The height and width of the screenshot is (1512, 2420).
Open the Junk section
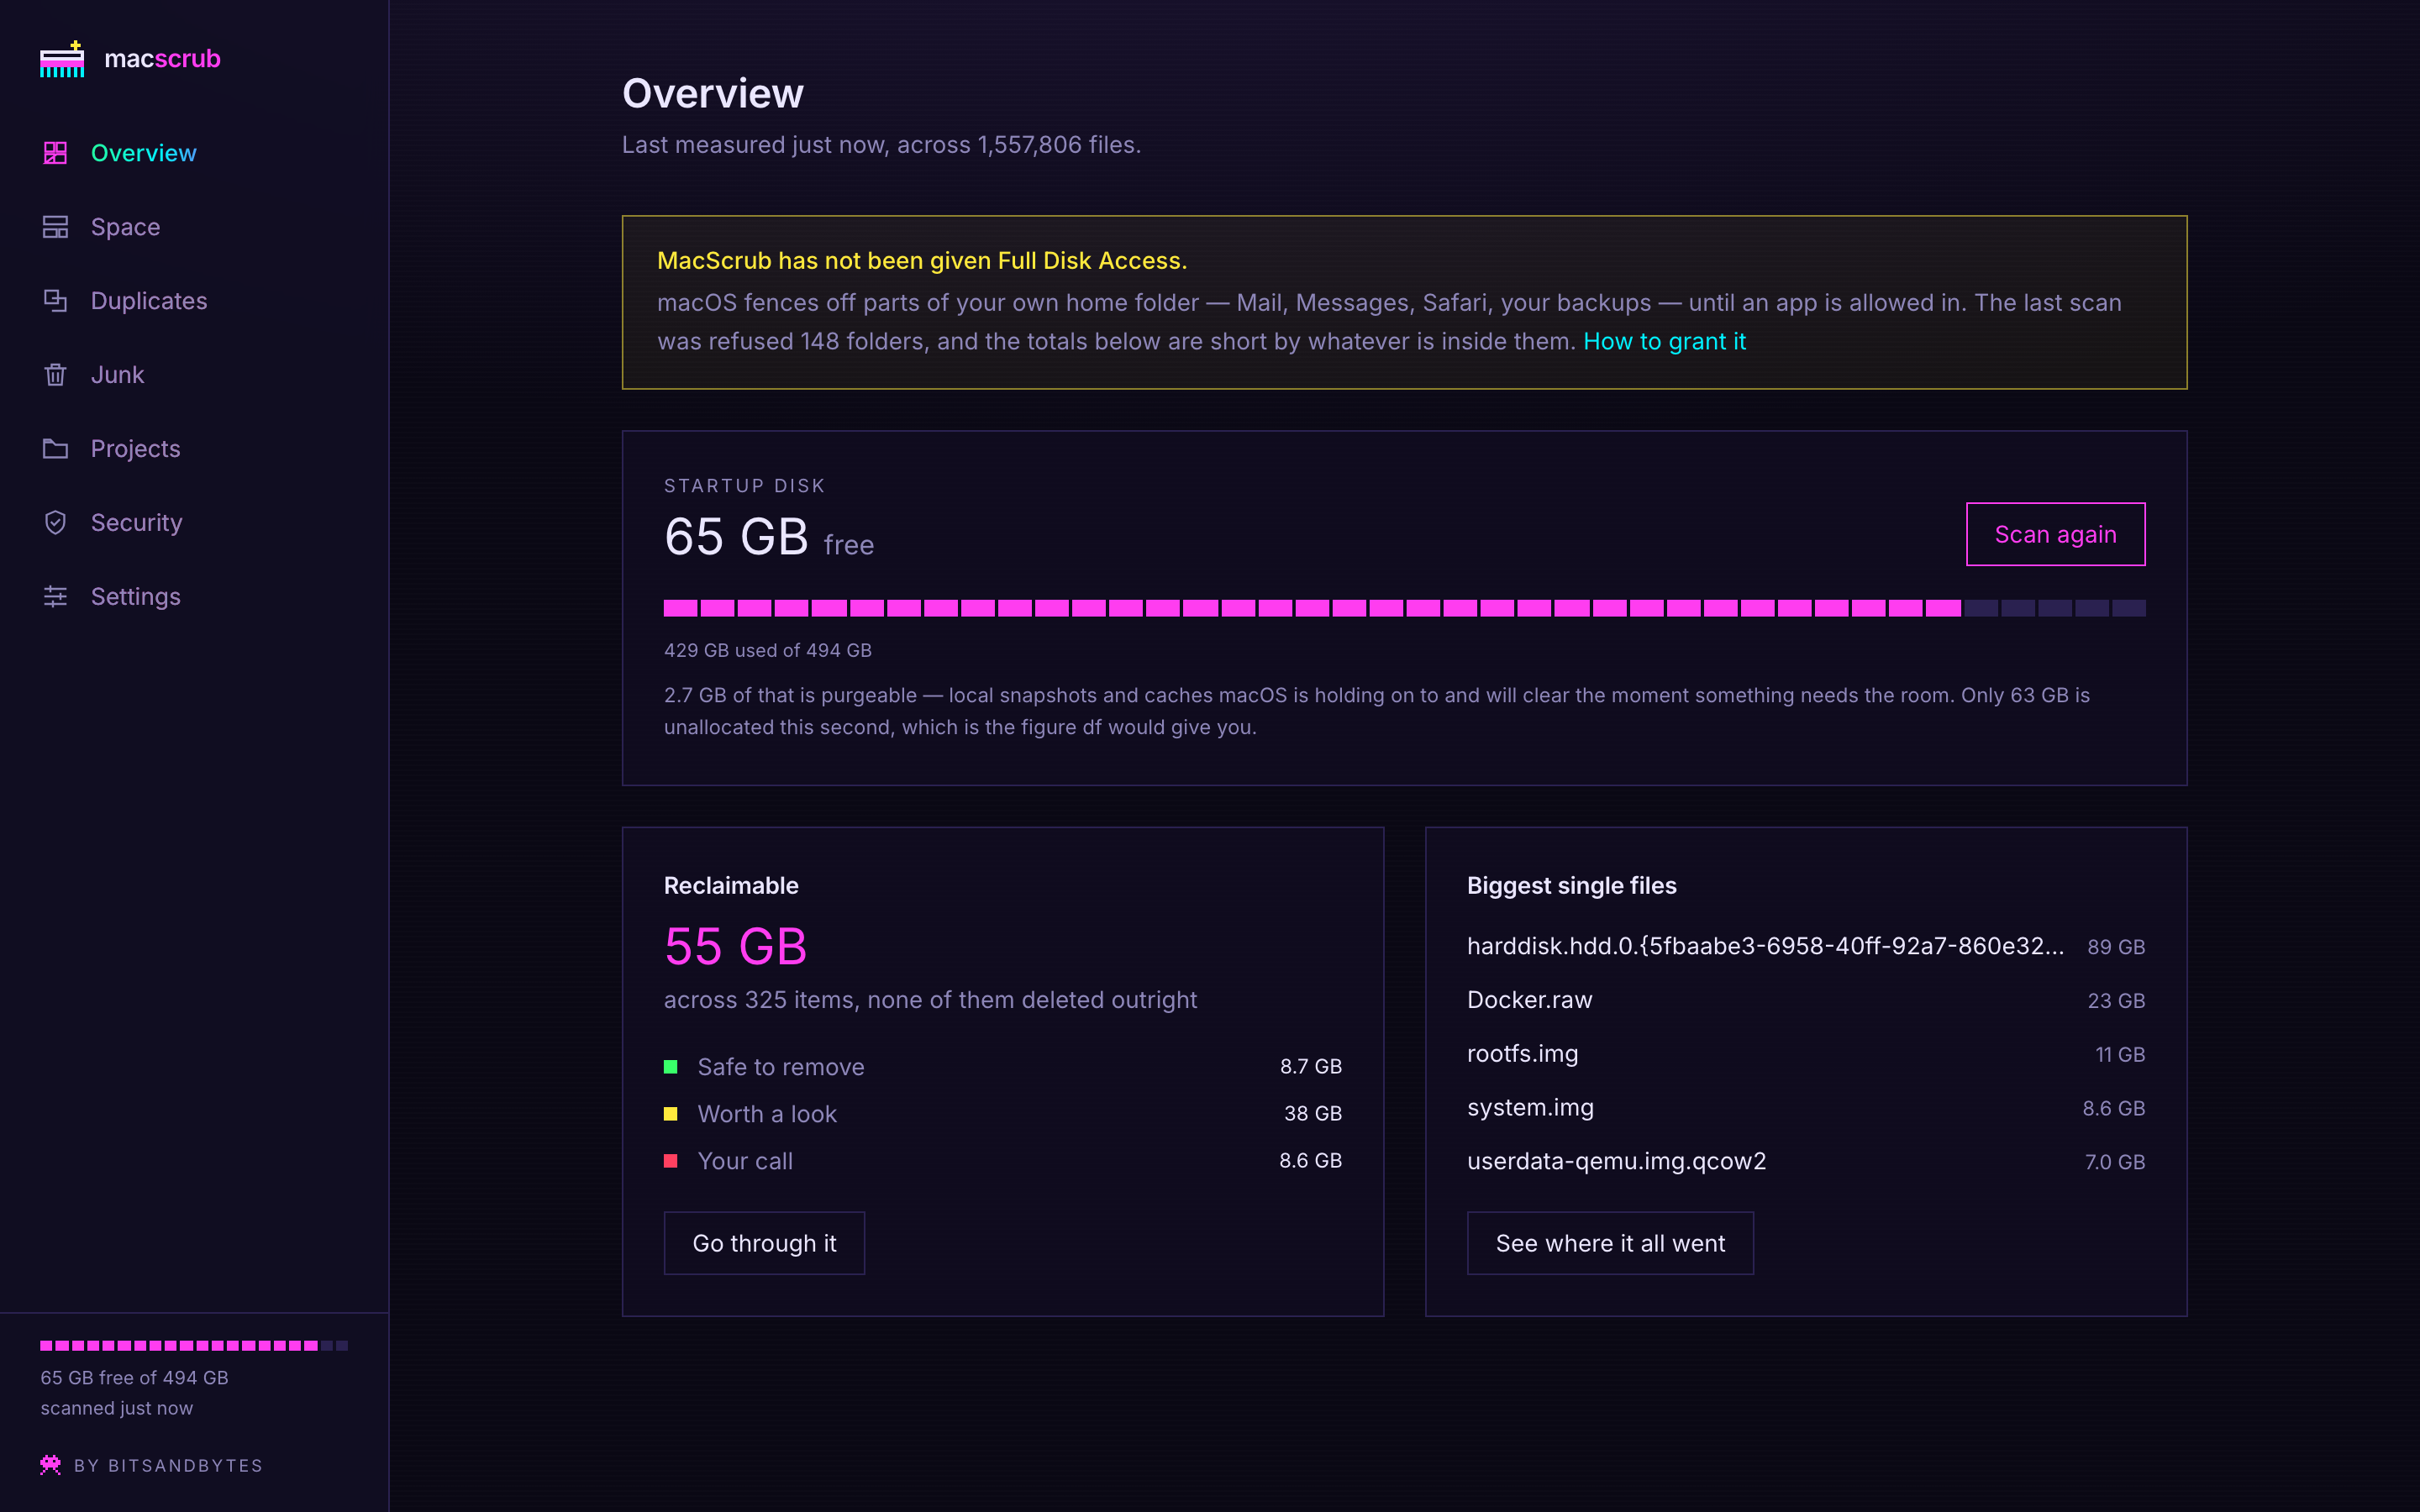point(117,375)
